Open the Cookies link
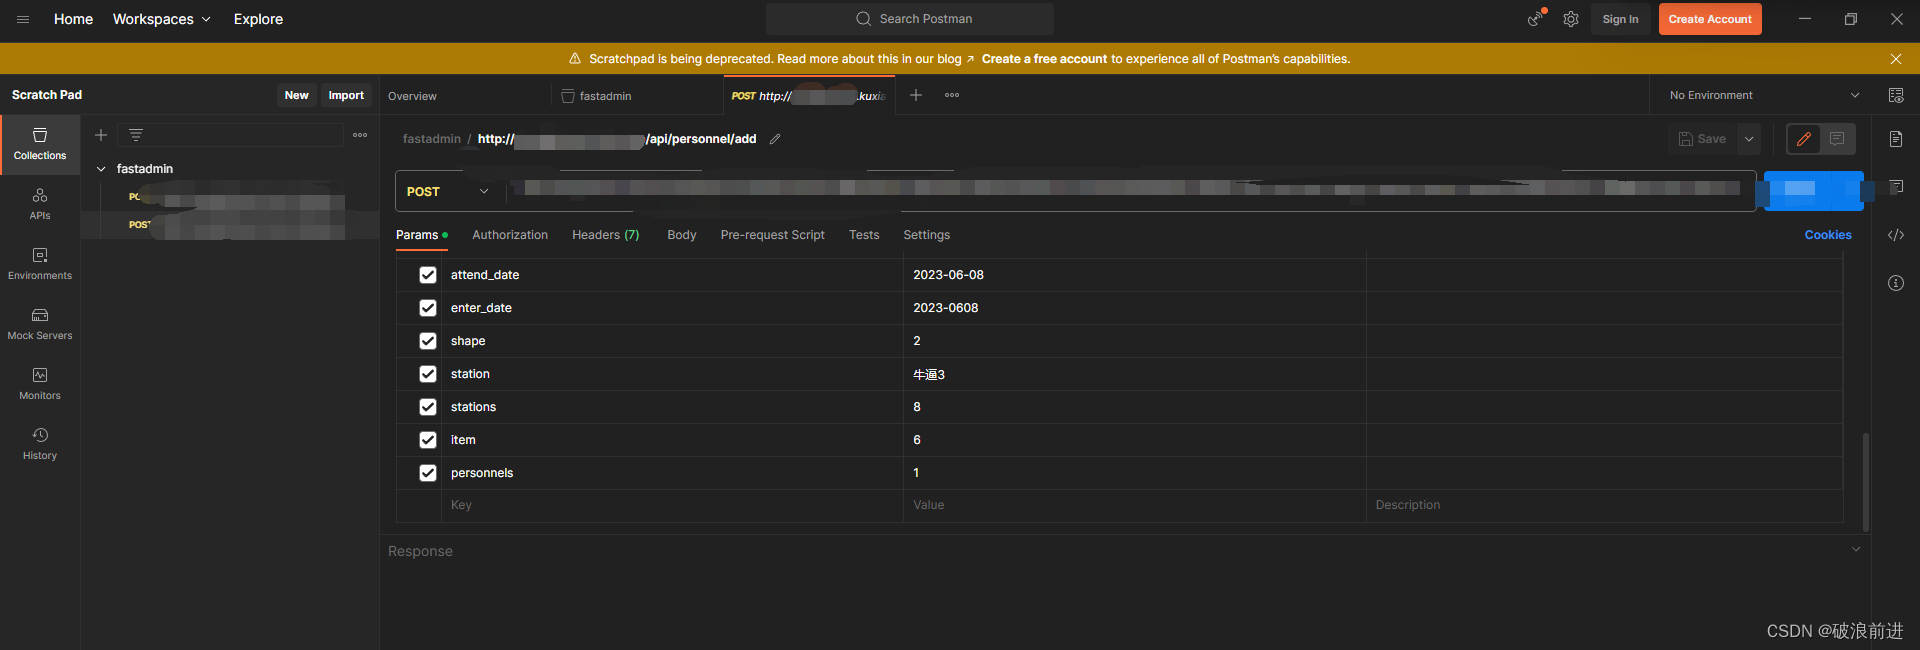Image resolution: width=1920 pixels, height=650 pixels. pyautogui.click(x=1828, y=235)
